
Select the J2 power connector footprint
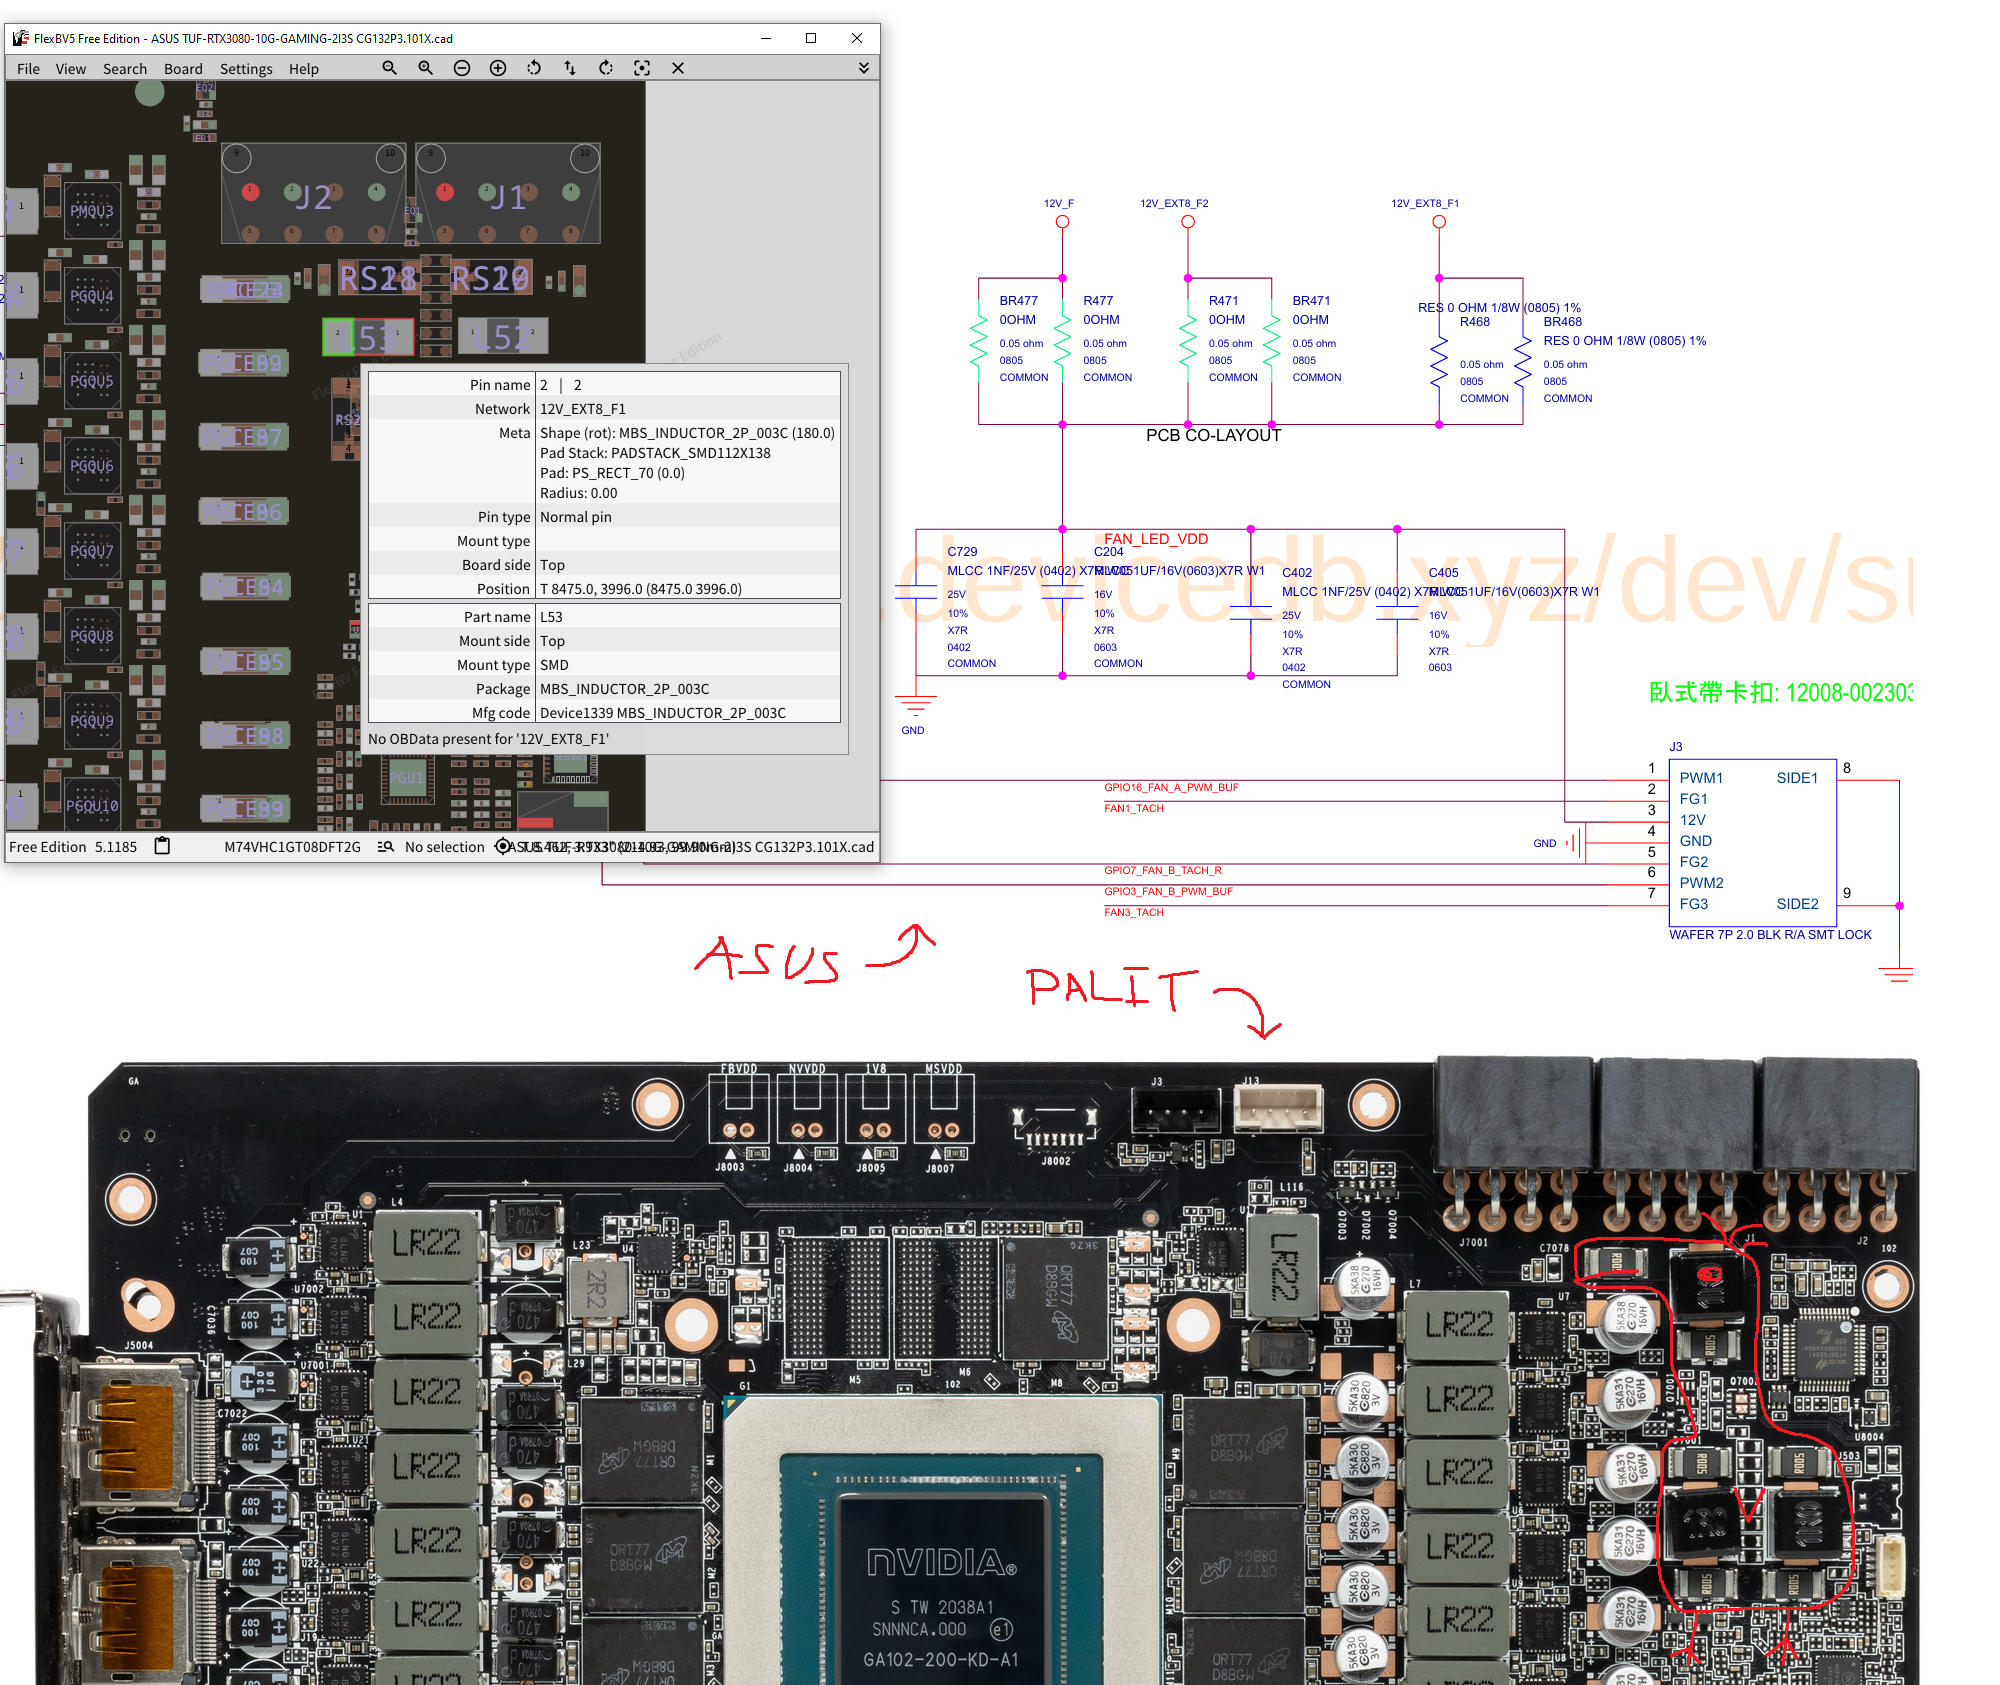pos(313,194)
